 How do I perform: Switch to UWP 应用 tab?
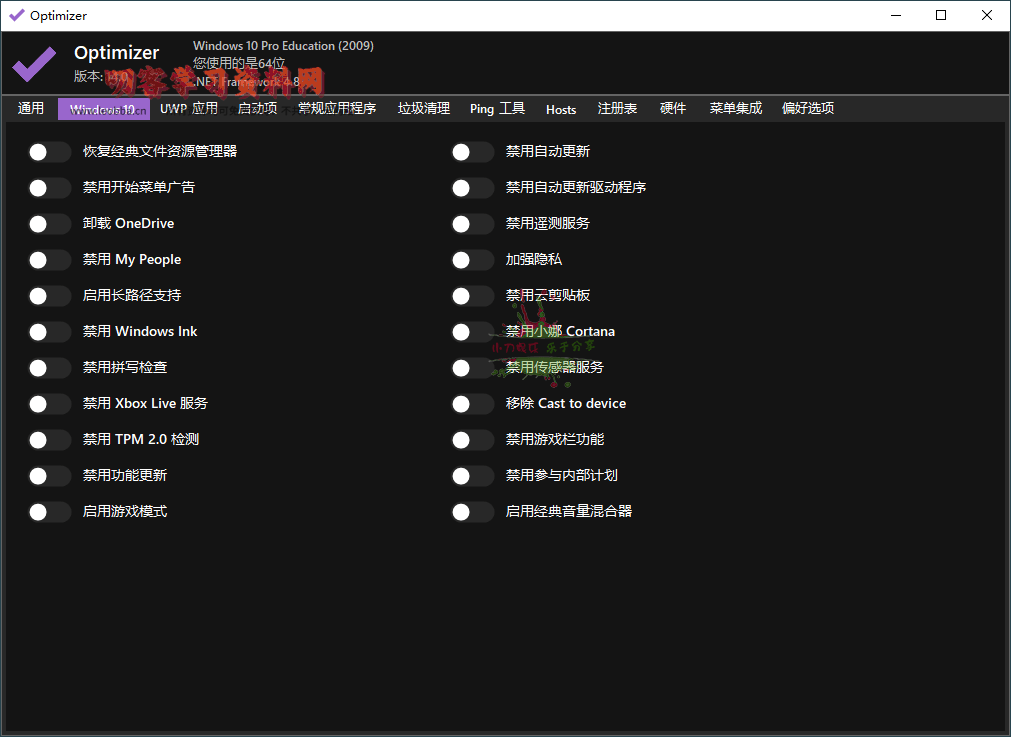tap(189, 109)
